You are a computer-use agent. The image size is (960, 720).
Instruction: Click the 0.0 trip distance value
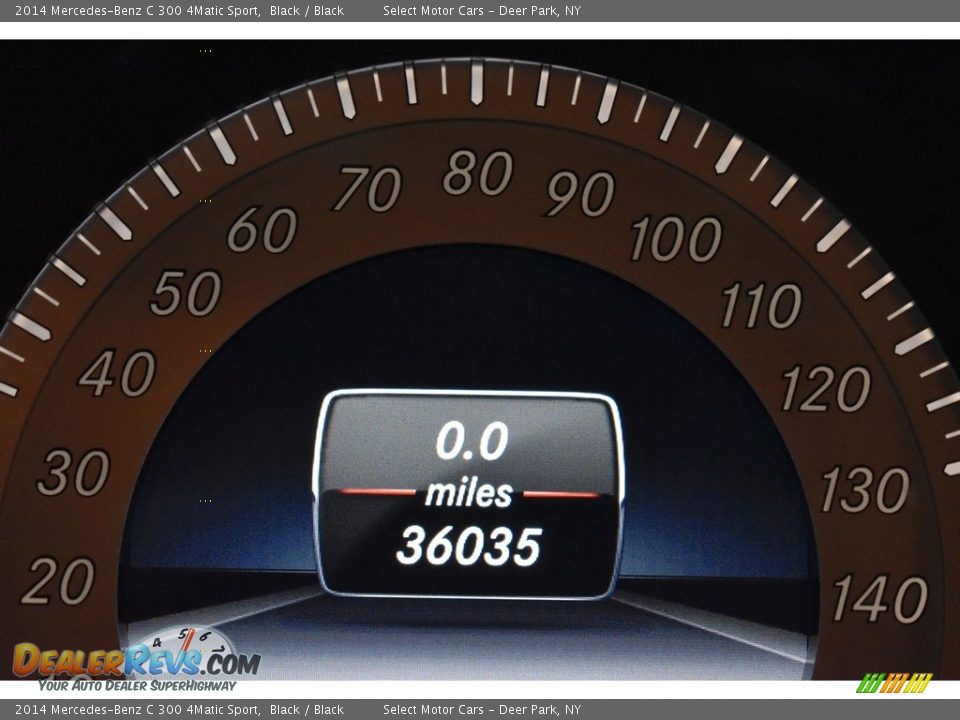point(472,440)
